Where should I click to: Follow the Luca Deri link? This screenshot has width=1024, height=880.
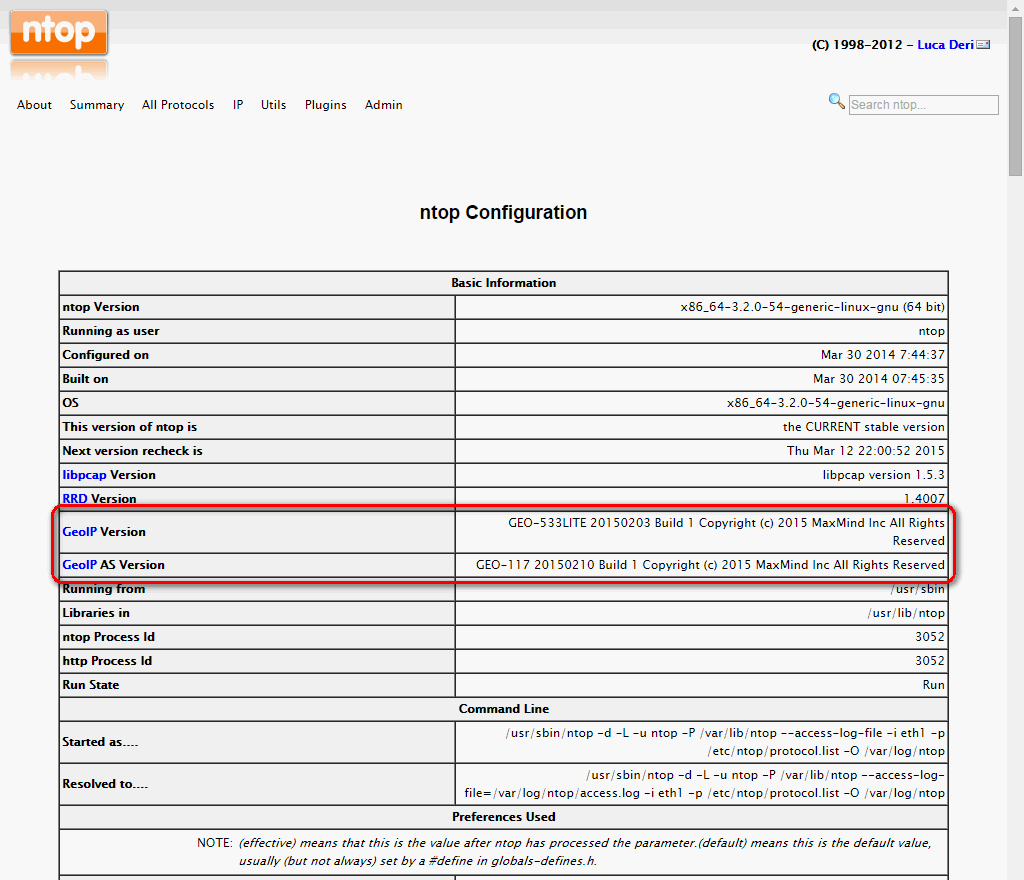click(x=945, y=44)
